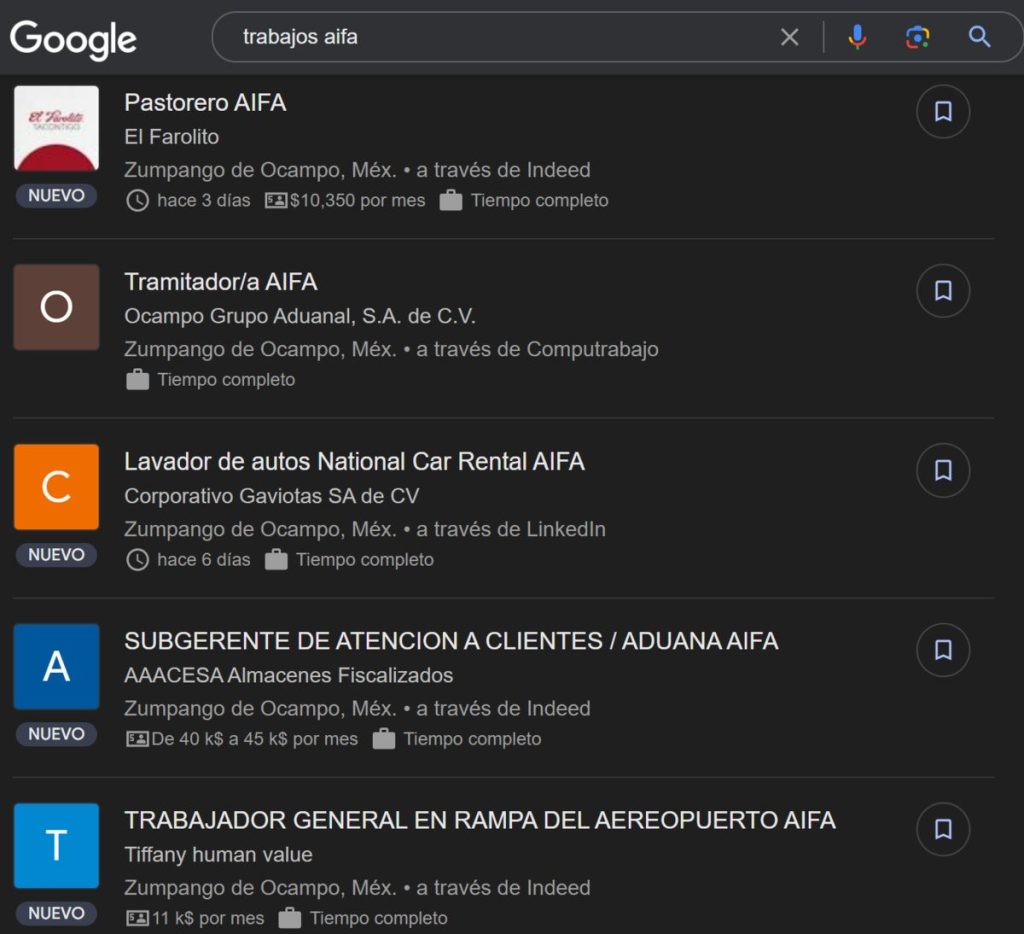The height and width of the screenshot is (934, 1024).
Task: Open TRABAJADOR GENERAL EN RAMPA DEL AEREOPUERTO AIFA
Action: coord(480,820)
